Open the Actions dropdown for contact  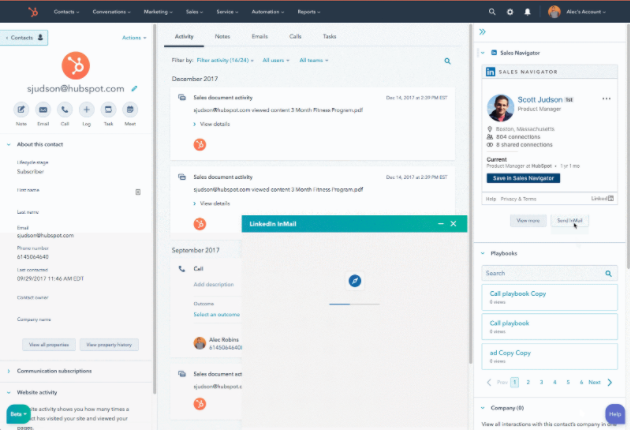[134, 38]
